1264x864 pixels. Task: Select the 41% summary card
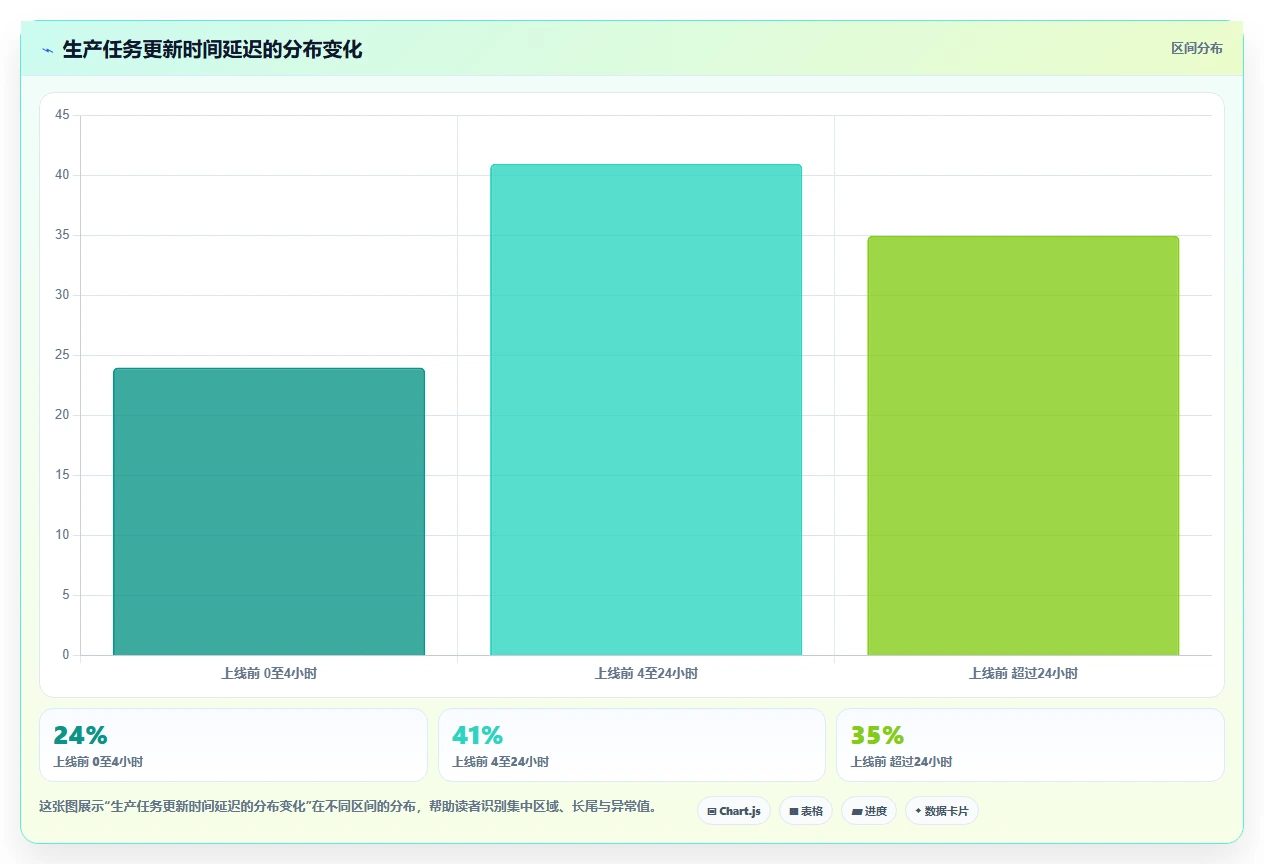click(632, 745)
